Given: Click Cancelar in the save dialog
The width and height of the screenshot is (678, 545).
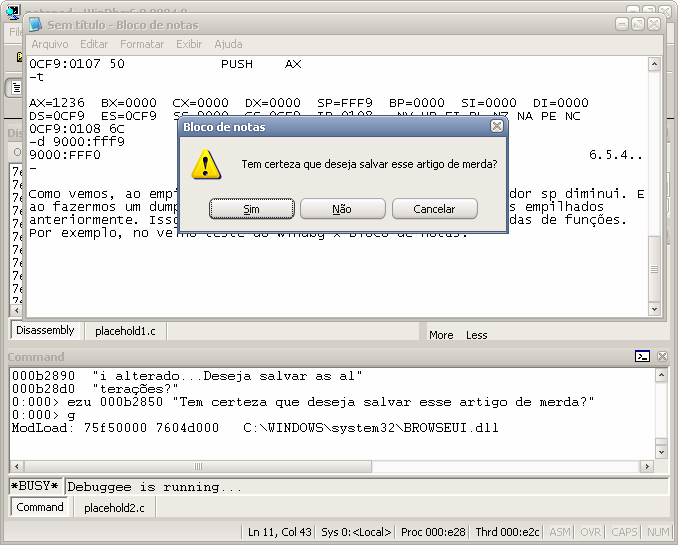Looking at the screenshot, I should (x=434, y=209).
